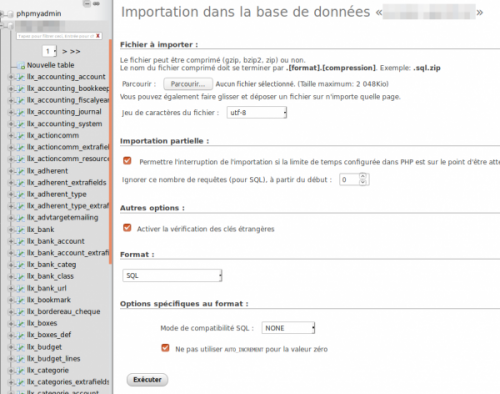
Task: Clear the table filter with red X
Action: [98, 36]
